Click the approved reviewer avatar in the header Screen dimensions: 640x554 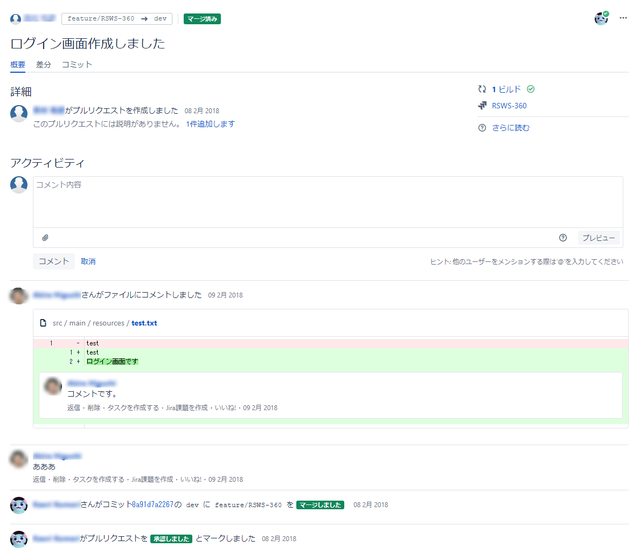pyautogui.click(x=601, y=18)
